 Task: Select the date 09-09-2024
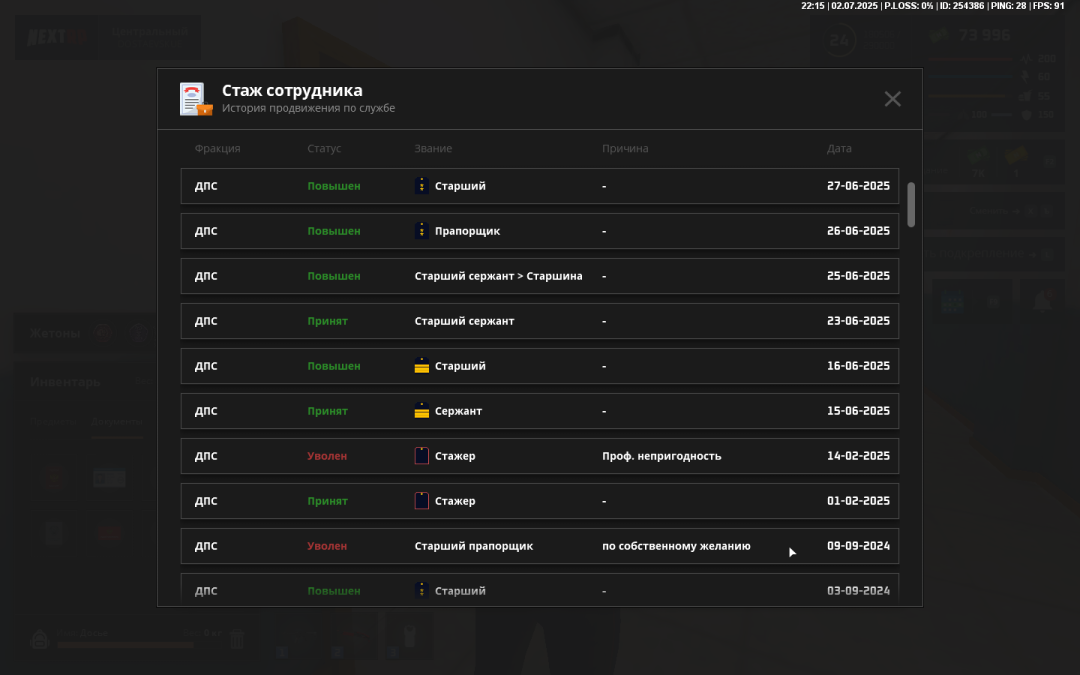858,546
